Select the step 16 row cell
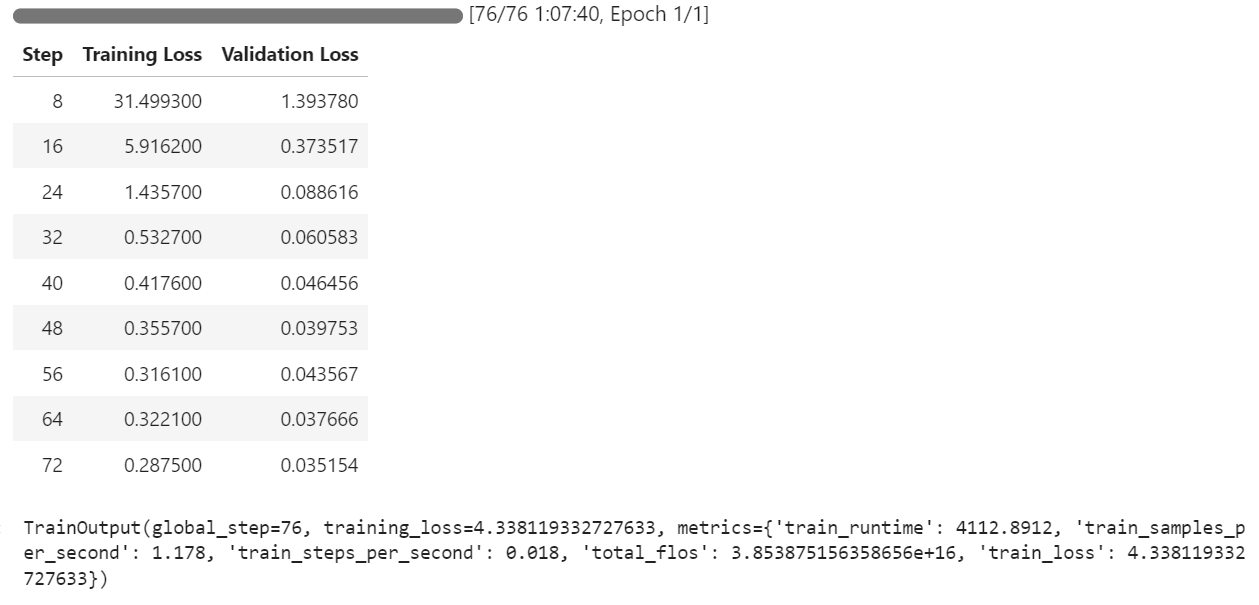The height and width of the screenshot is (605, 1259). coord(52,147)
